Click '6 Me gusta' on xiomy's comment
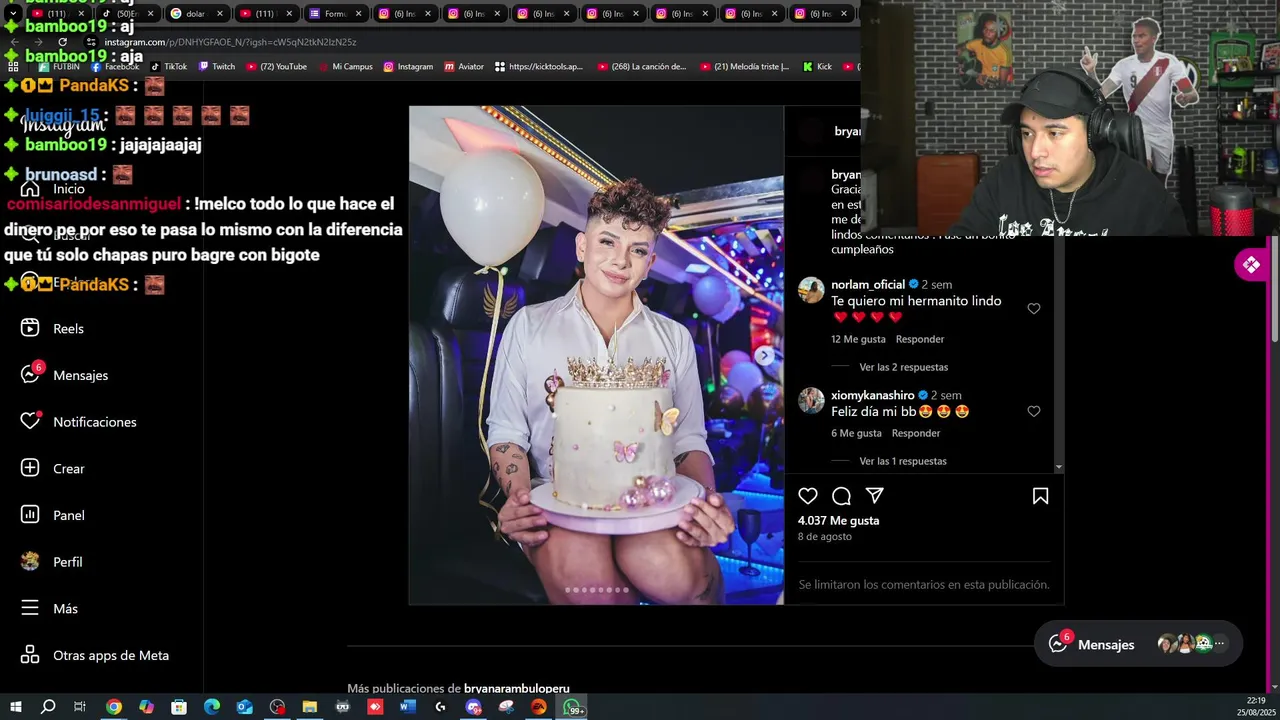1280x720 pixels. click(x=856, y=433)
